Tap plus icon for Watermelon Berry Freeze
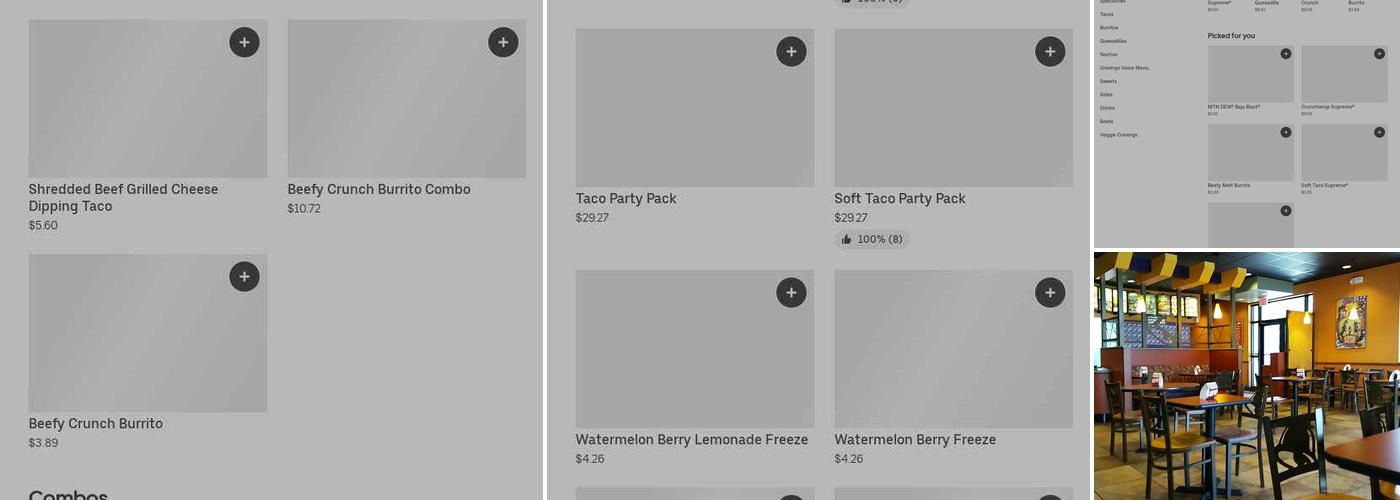 [x=1050, y=293]
